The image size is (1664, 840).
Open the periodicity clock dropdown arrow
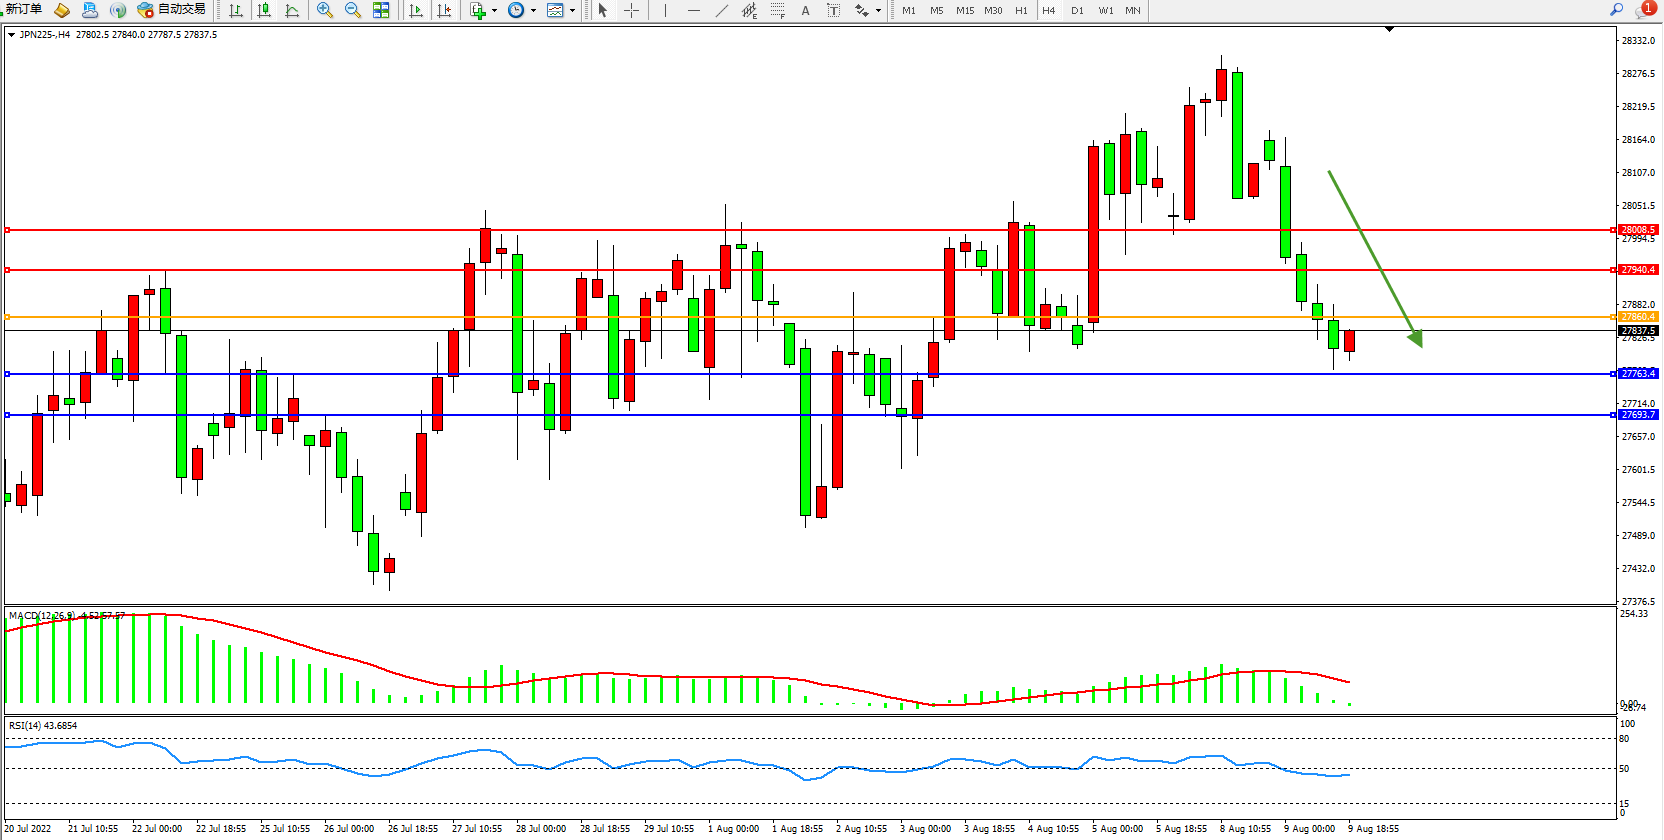[x=533, y=11]
